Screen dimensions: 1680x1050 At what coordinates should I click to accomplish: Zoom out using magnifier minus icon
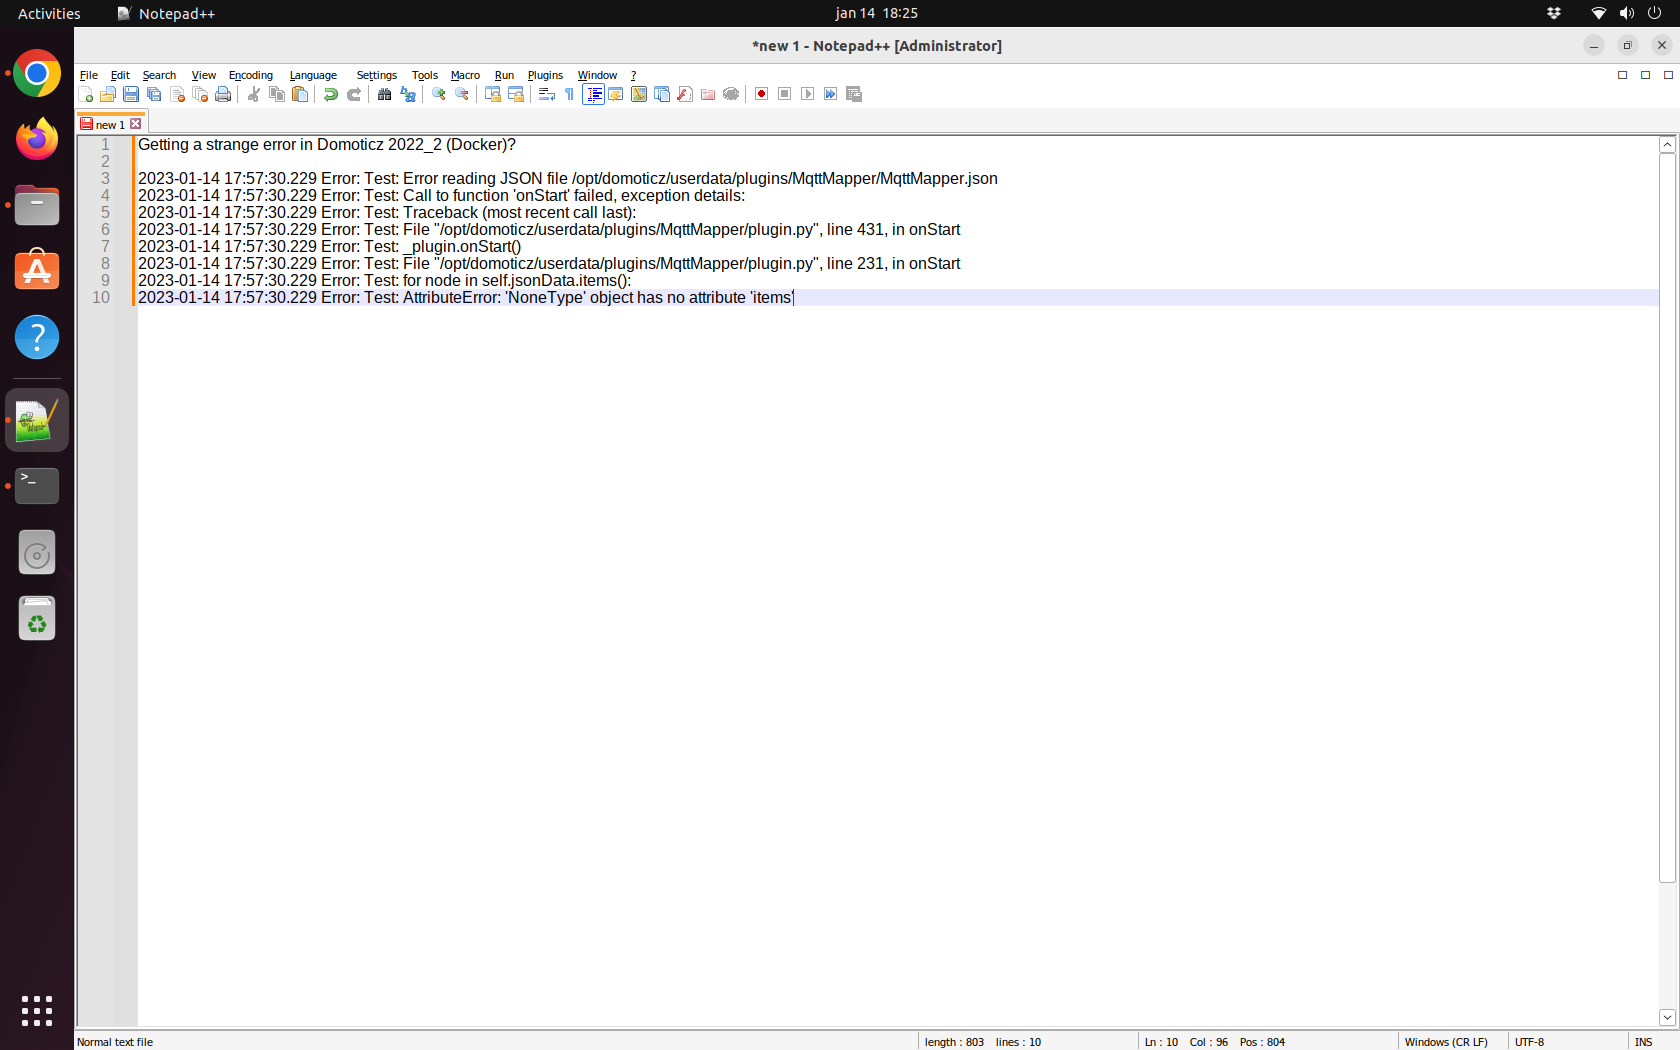tap(462, 94)
